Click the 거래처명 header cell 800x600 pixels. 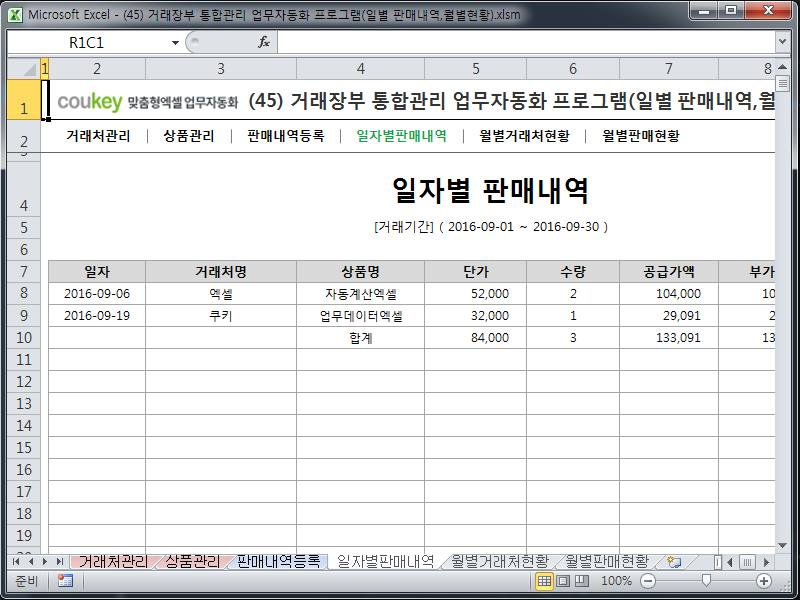221,272
